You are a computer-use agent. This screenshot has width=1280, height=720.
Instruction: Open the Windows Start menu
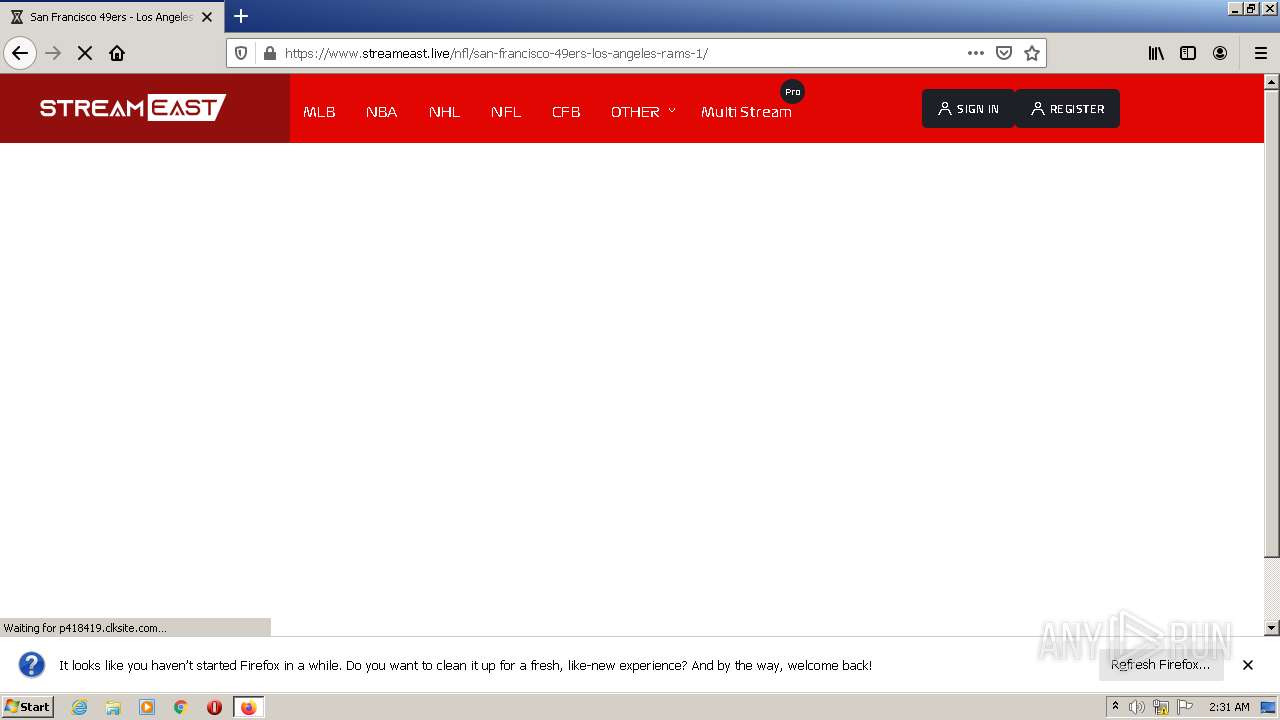pyautogui.click(x=27, y=706)
